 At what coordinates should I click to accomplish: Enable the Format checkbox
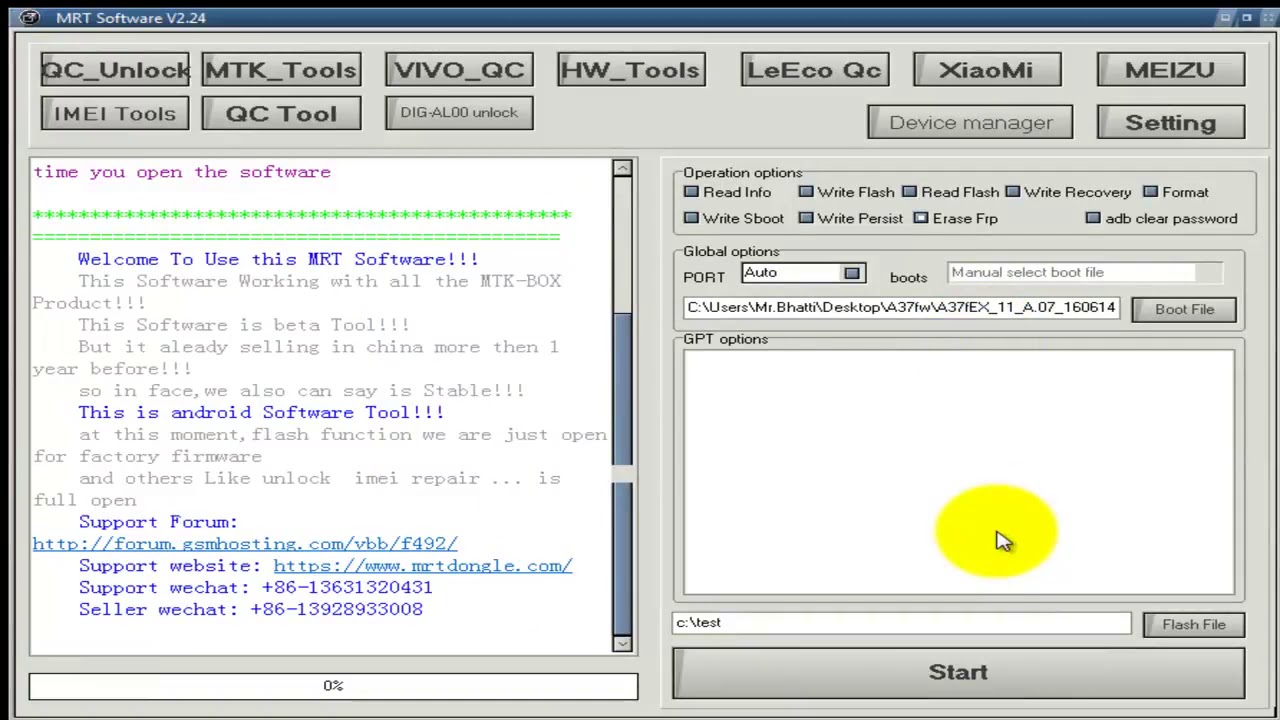click(1150, 192)
